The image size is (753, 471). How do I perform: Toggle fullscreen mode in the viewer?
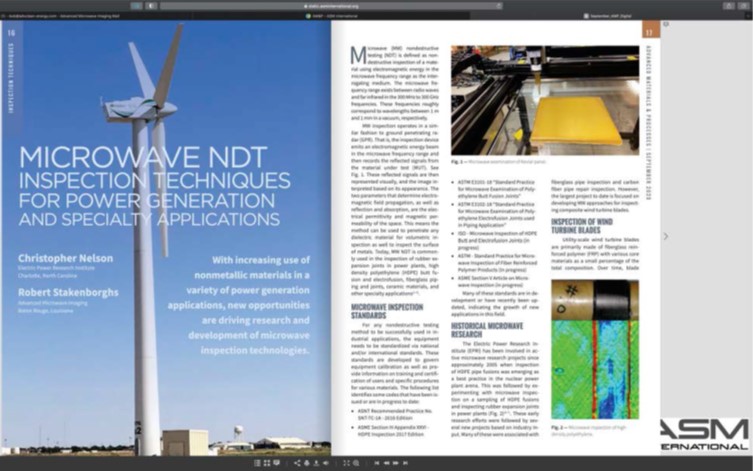tap(344, 463)
